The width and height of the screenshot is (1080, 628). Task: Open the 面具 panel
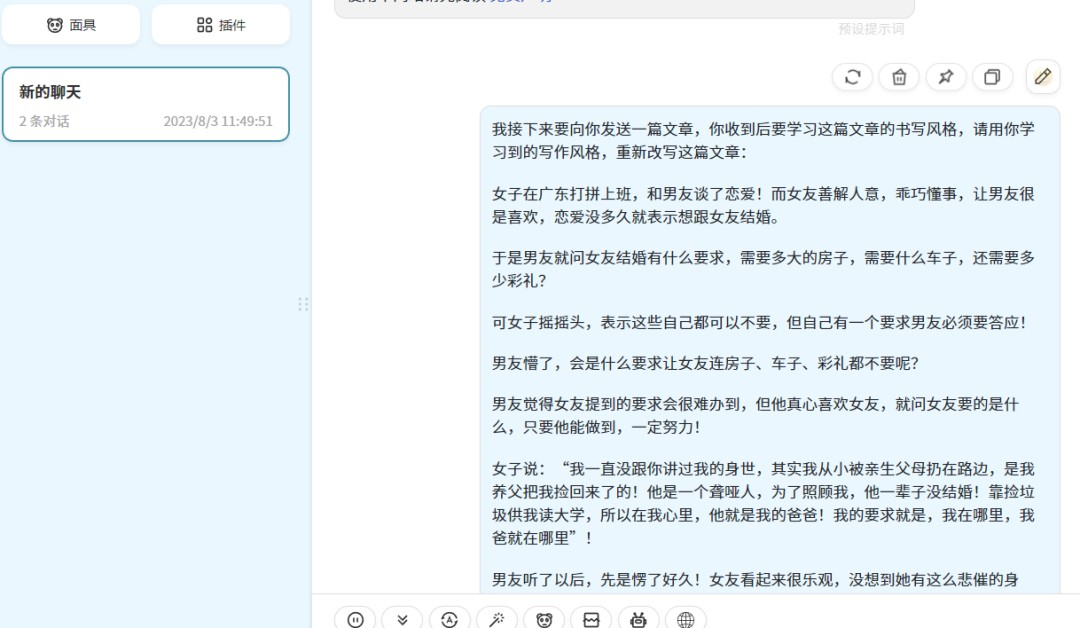click(70, 24)
